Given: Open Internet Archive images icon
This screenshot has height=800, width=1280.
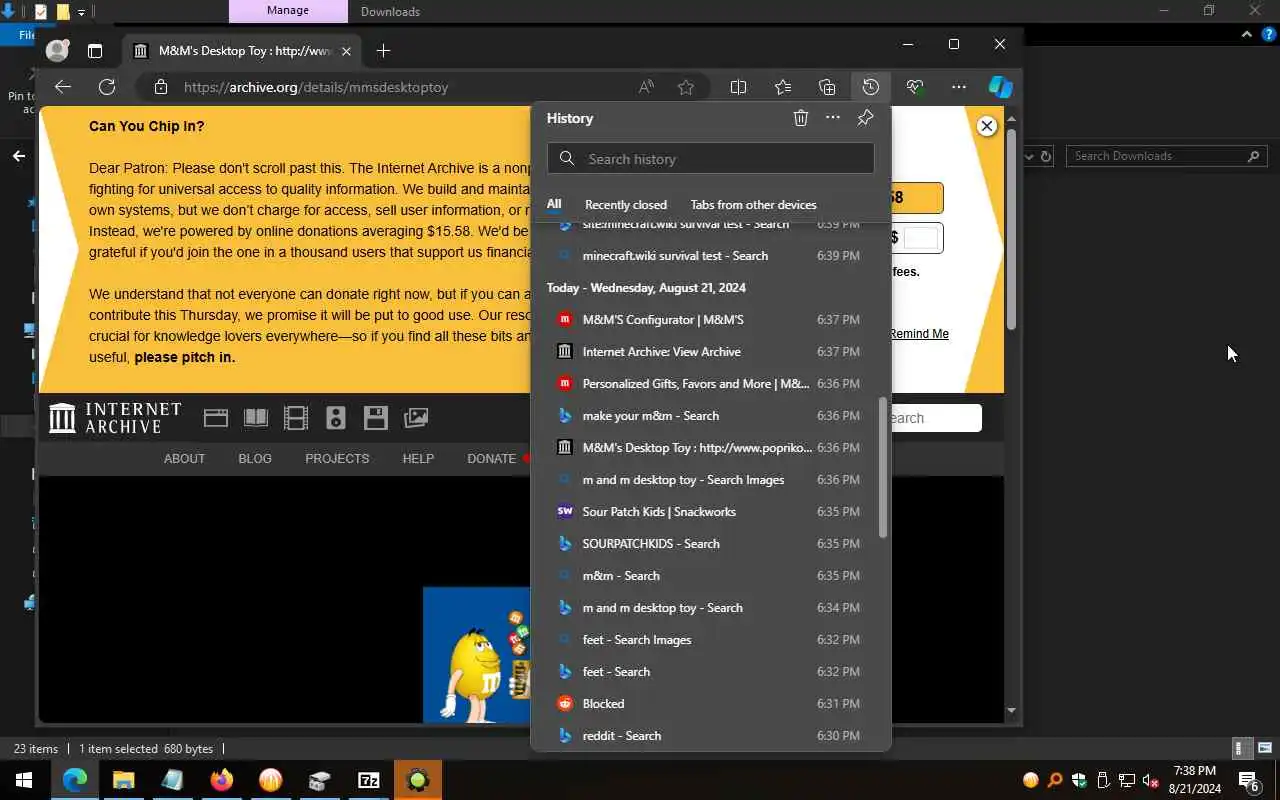Looking at the screenshot, I should 416,418.
